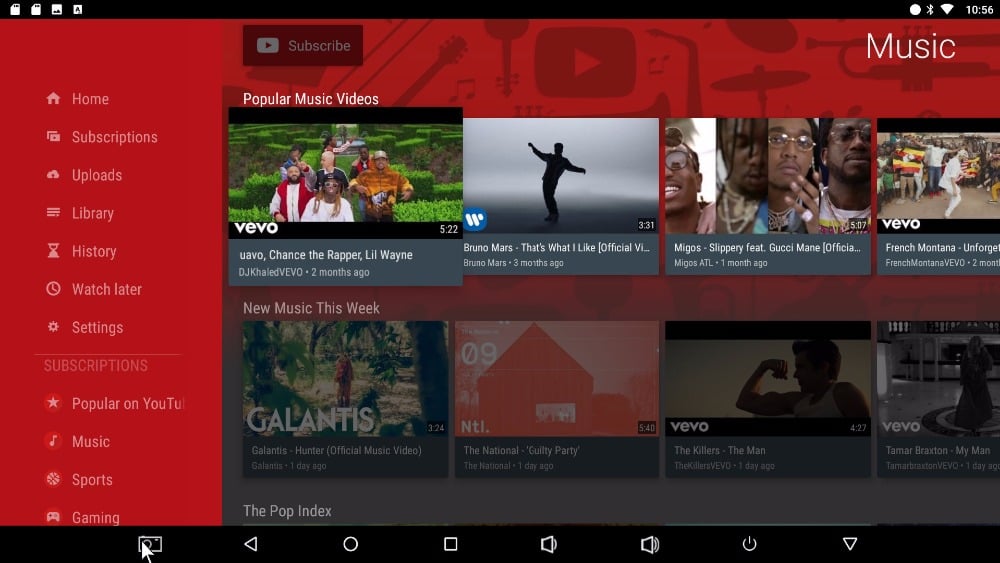Lower volume with the volume down icon

pos(548,544)
